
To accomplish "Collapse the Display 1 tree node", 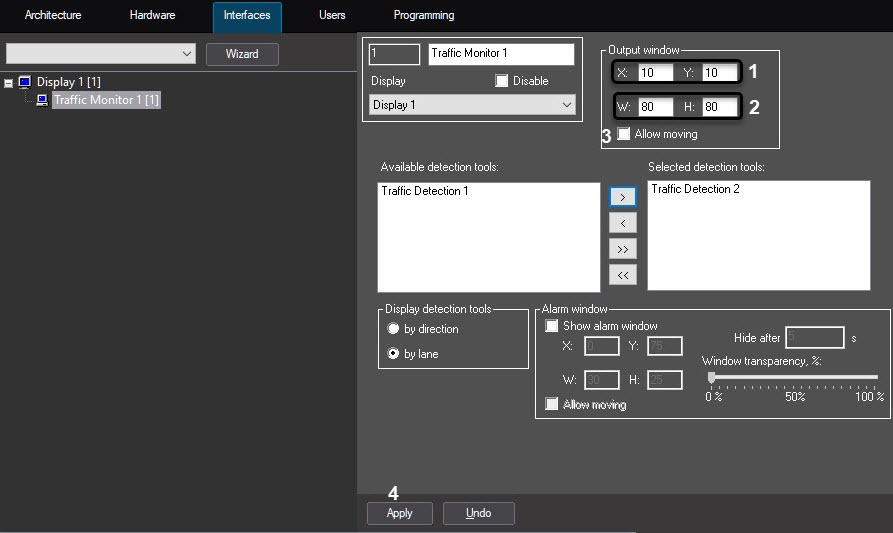I will pyautogui.click(x=9, y=82).
